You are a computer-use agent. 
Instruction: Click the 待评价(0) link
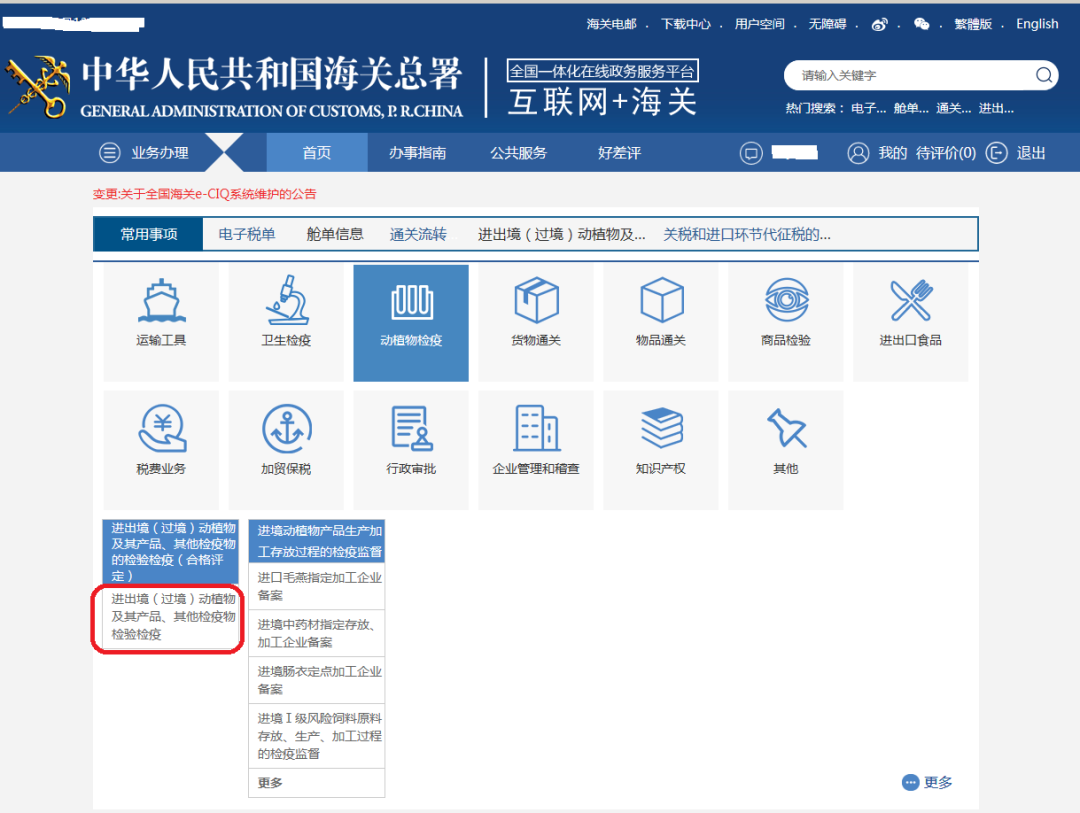[946, 153]
